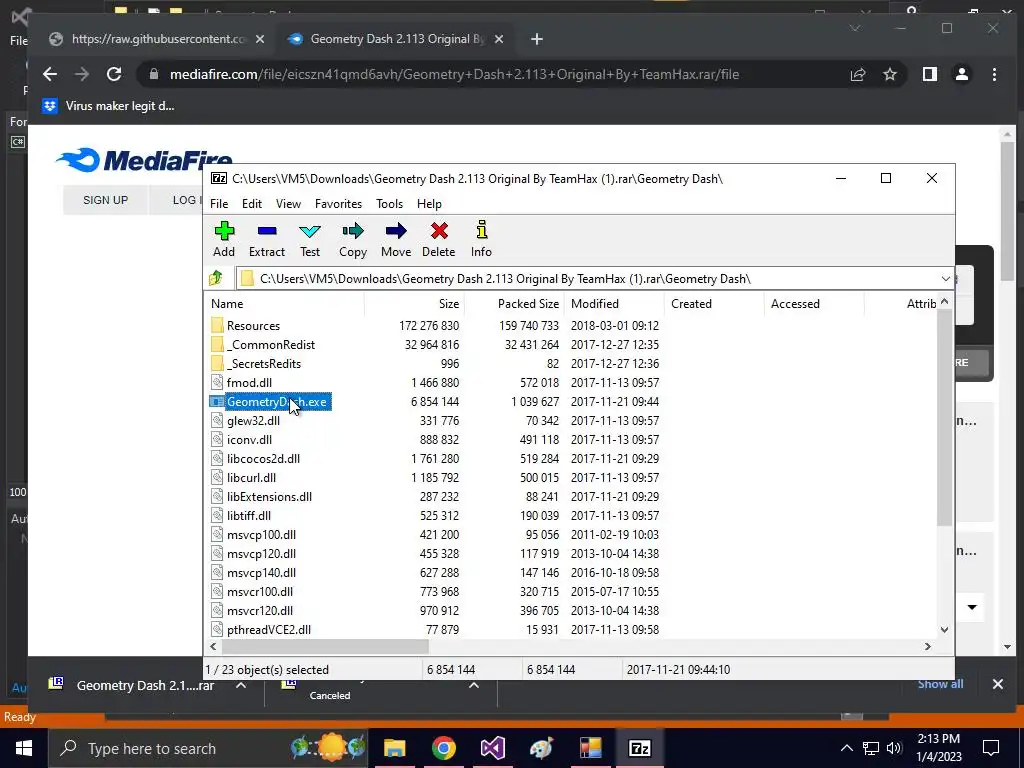Close the Geometry Dash 2.113 Chrome tab
The image size is (1024, 768).
(499, 39)
